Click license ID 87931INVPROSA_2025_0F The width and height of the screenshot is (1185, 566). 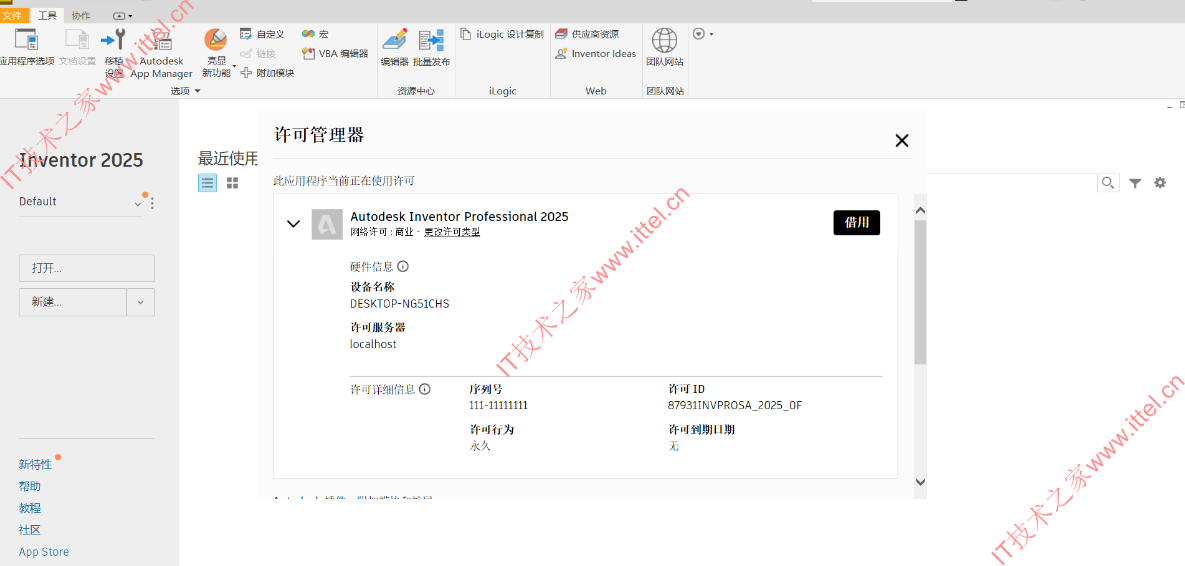pos(735,405)
